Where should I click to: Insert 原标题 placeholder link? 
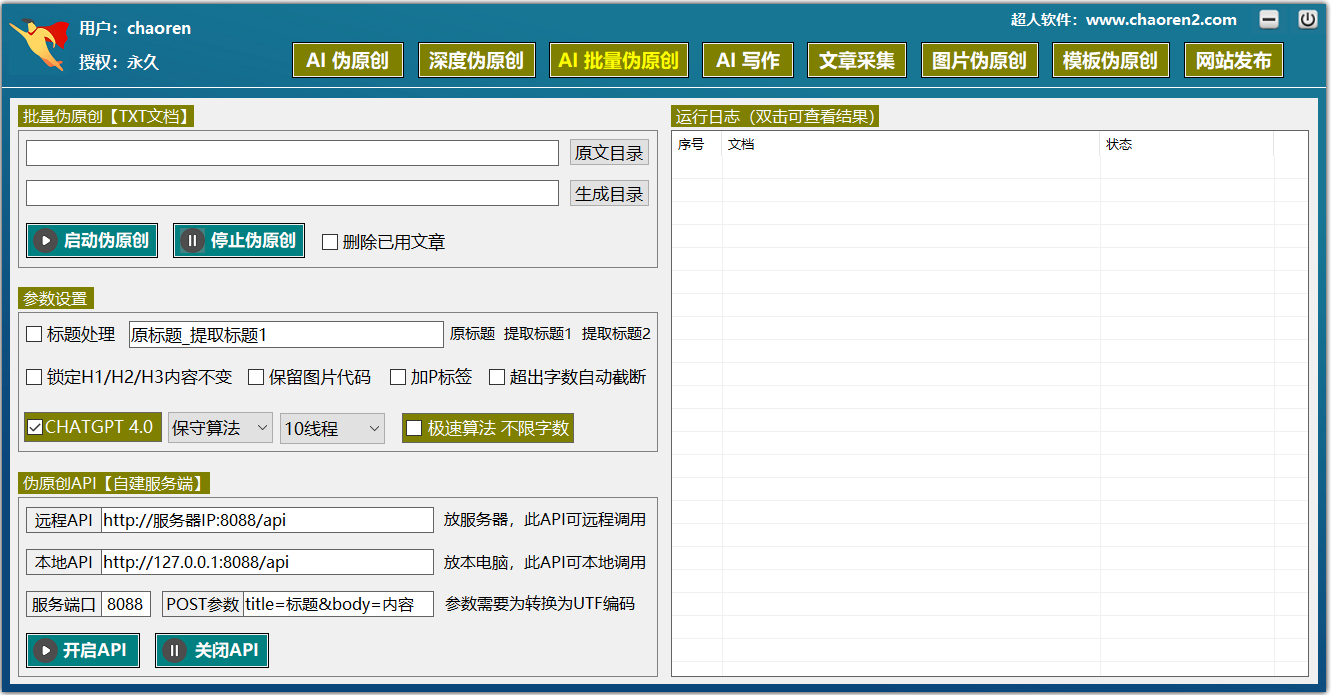pyautogui.click(x=472, y=334)
